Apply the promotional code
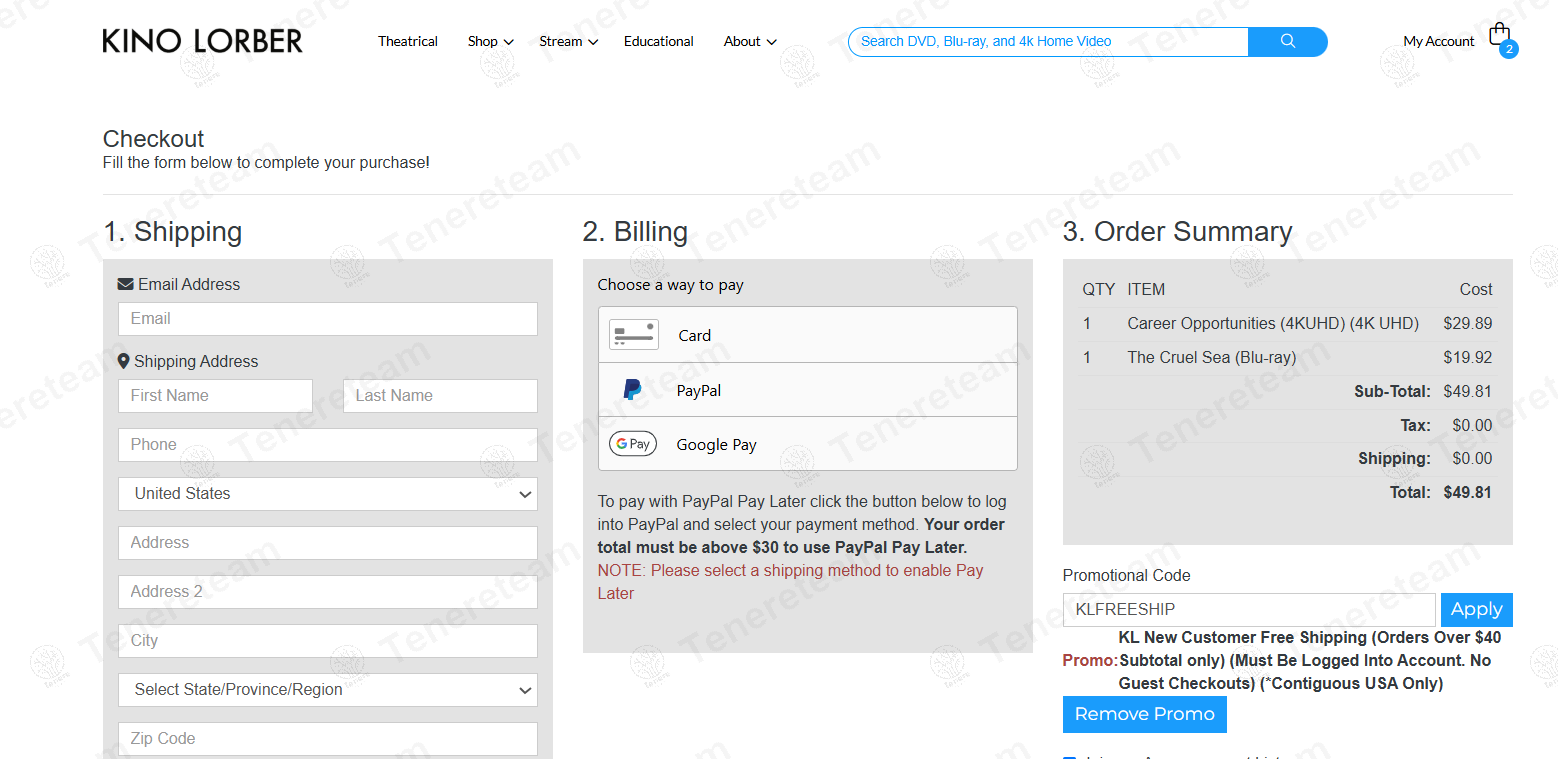Screen dimensions: 1558x759 pyautogui.click(x=1476, y=609)
